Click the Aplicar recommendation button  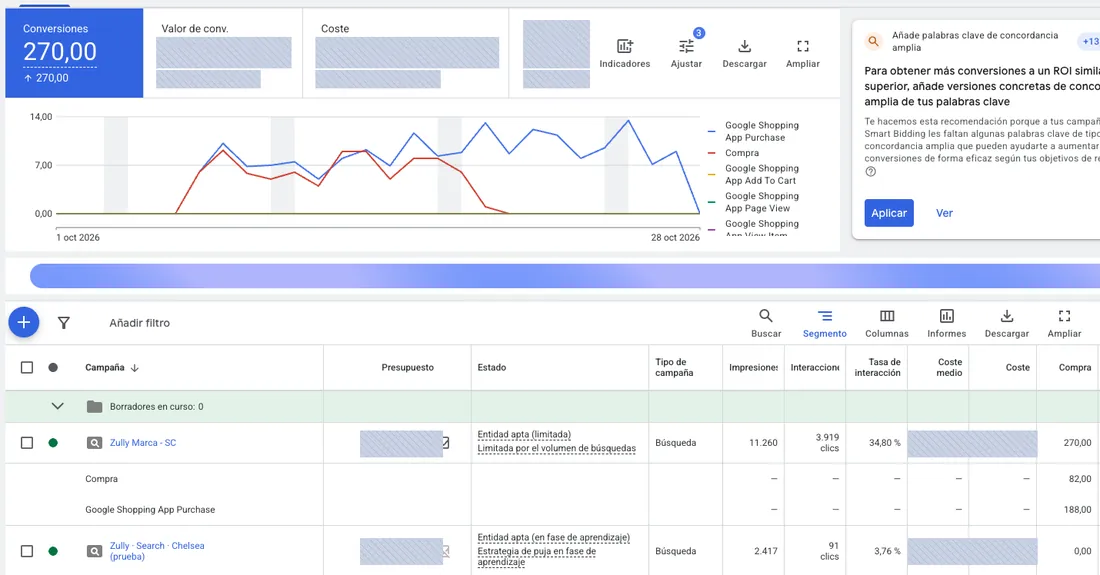(889, 213)
